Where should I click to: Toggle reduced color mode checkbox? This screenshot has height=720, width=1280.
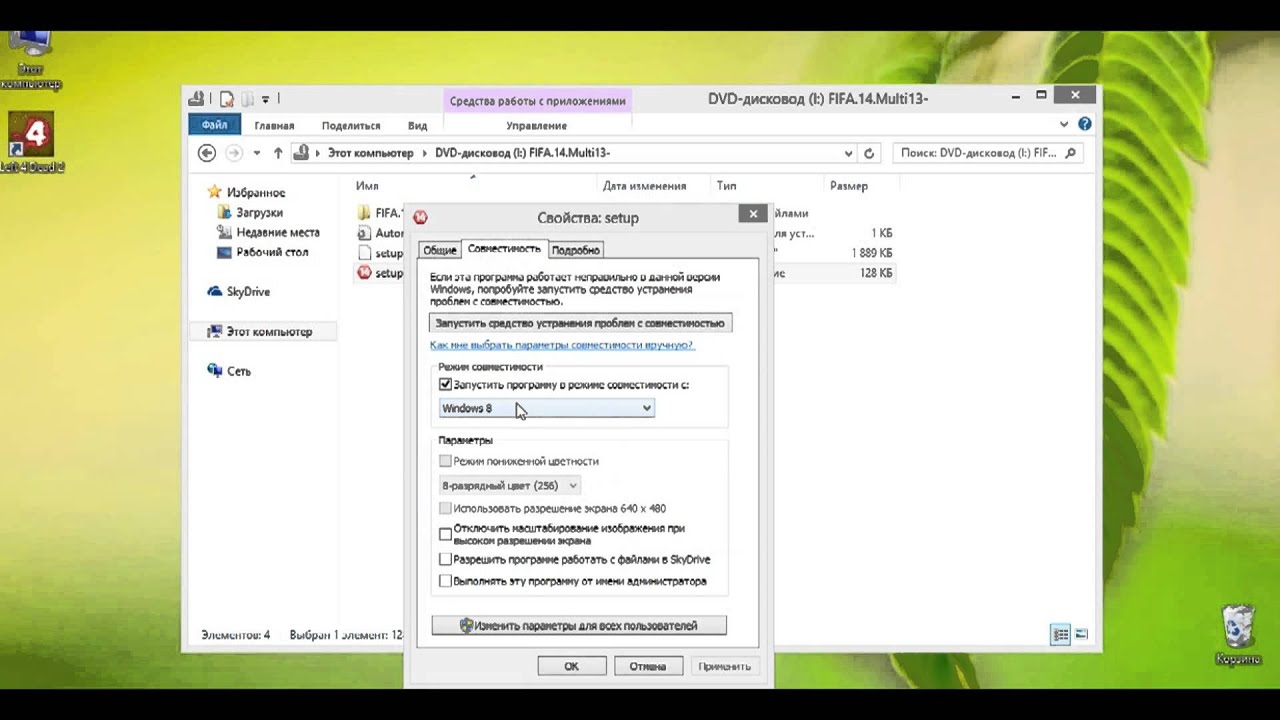click(x=445, y=461)
